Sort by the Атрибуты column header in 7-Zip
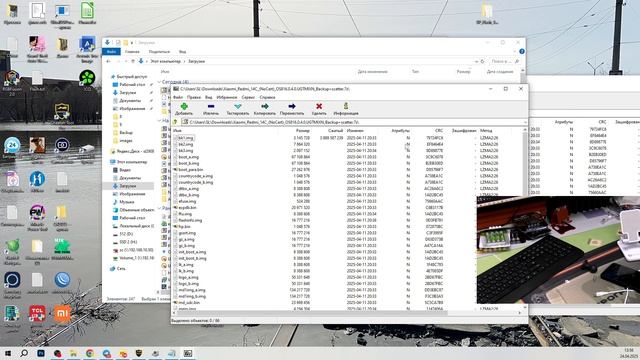Screen dimensions: 640x360 [400, 131]
